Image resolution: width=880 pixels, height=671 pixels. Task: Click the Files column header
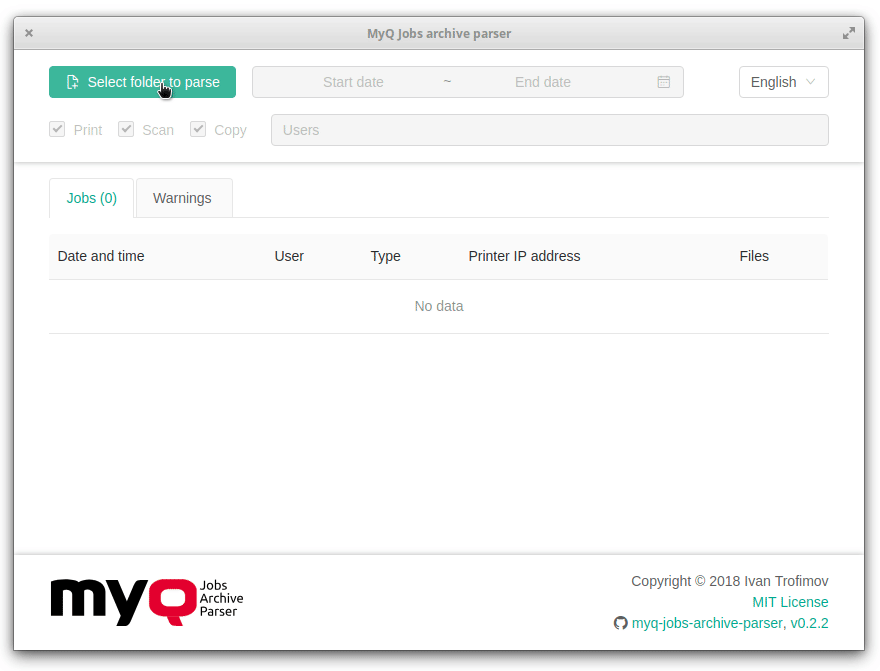pyautogui.click(x=754, y=256)
